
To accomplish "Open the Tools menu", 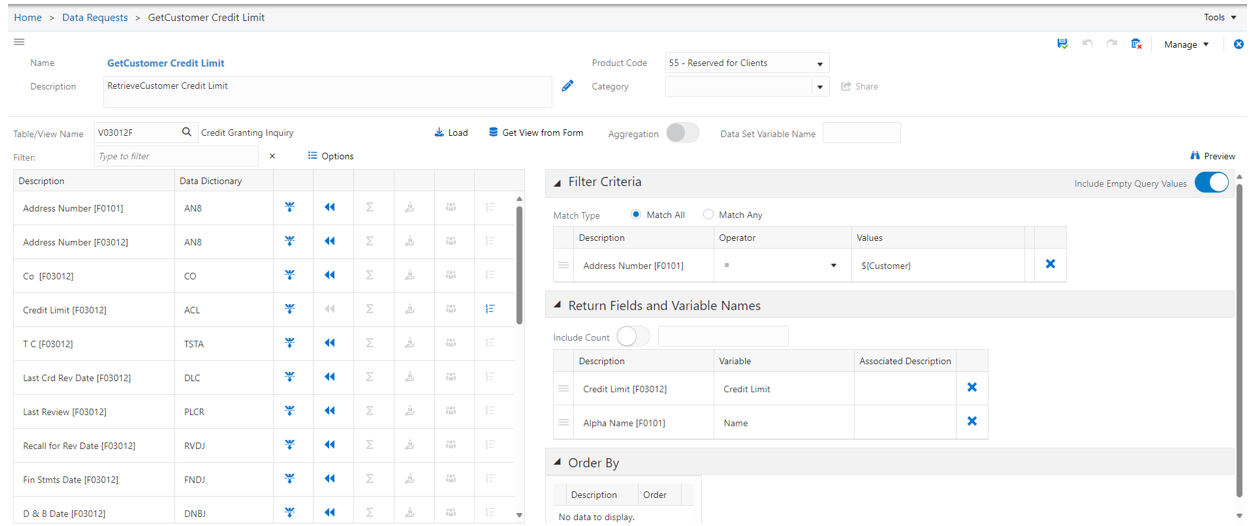I will pos(1220,17).
